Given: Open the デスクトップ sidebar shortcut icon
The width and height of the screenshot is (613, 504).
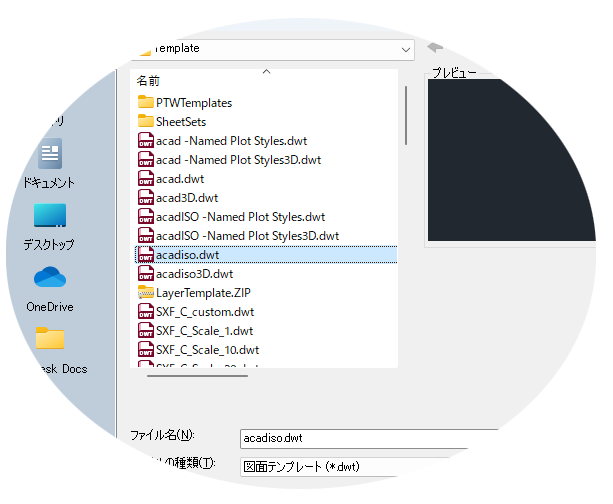Looking at the screenshot, I should point(50,215).
